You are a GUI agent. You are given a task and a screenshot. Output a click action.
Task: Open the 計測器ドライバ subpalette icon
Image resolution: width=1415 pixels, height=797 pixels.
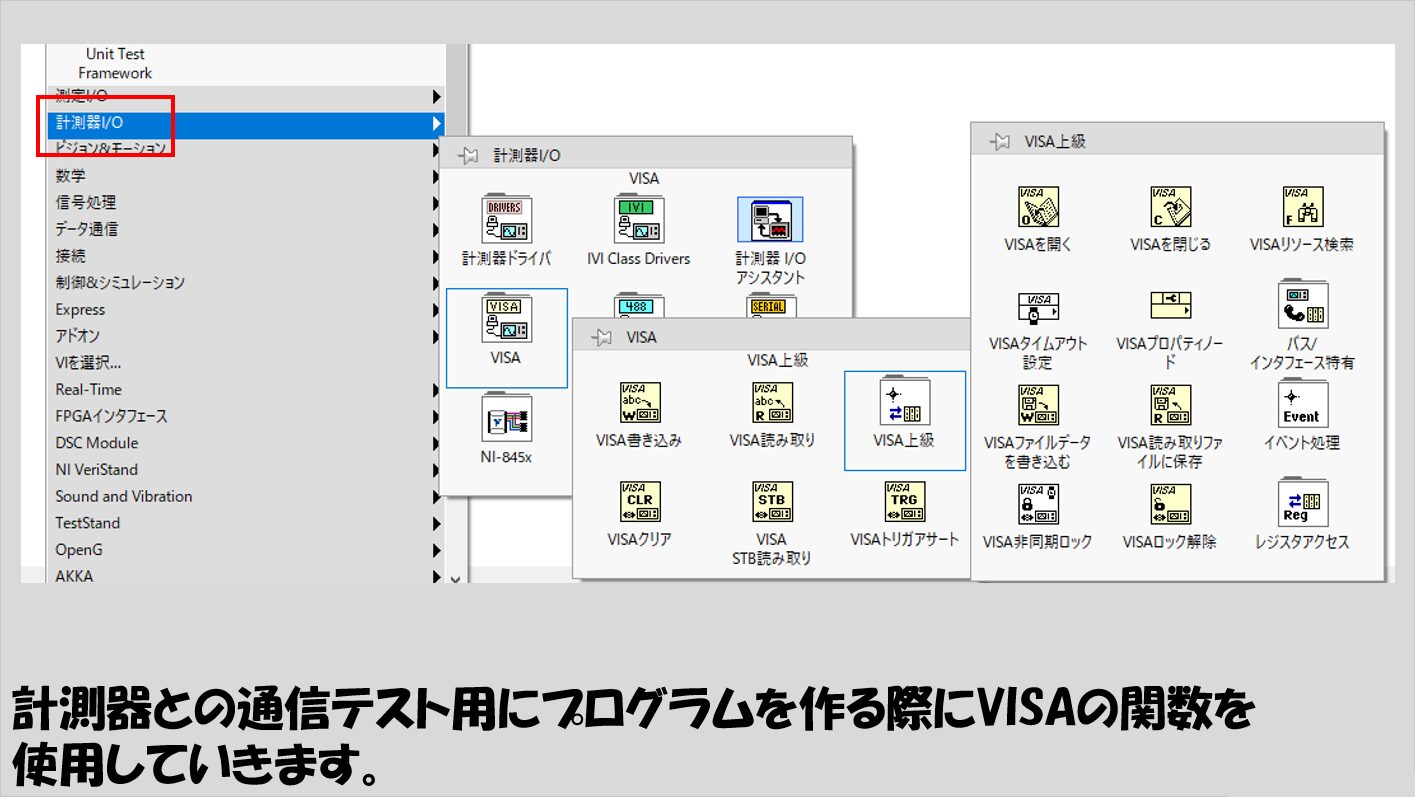(x=506, y=220)
